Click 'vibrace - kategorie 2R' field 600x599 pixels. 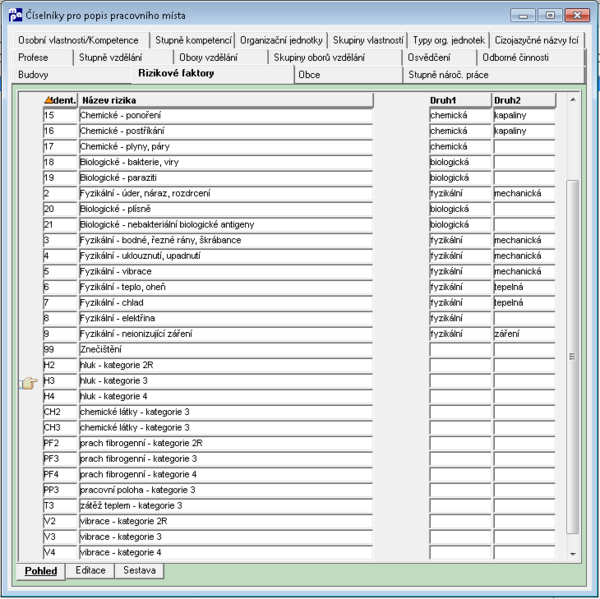tap(226, 521)
